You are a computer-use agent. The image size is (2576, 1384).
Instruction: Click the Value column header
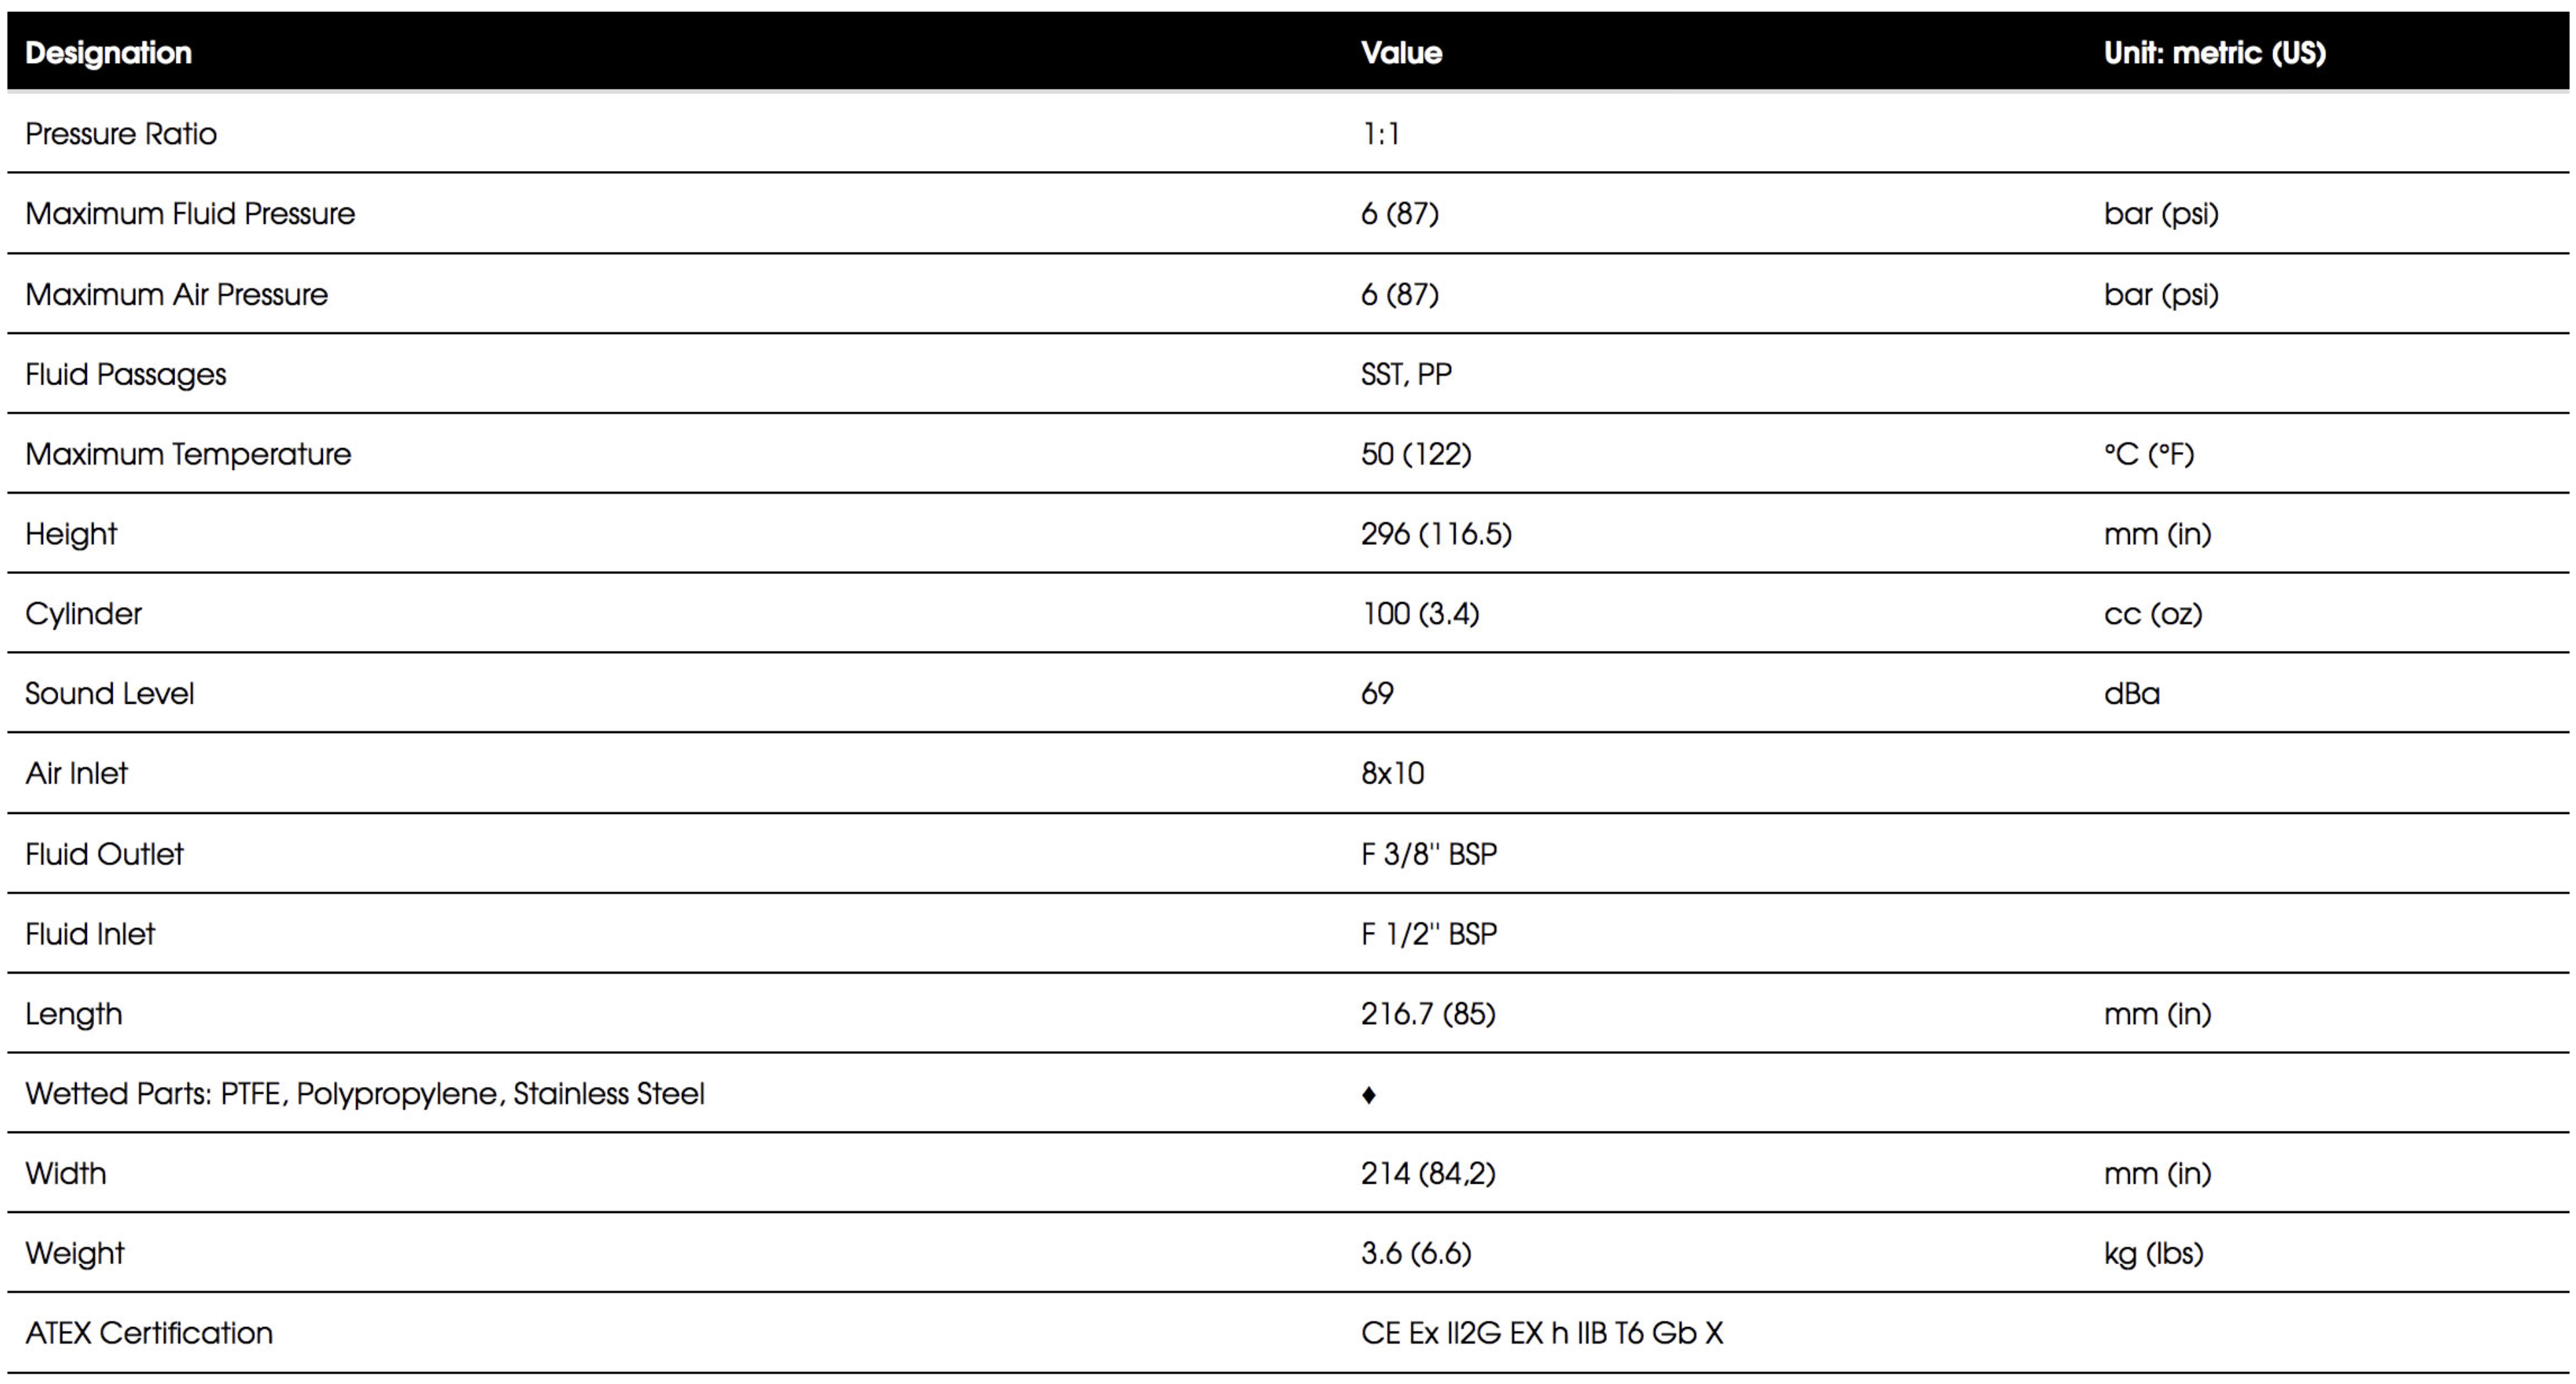click(1401, 53)
